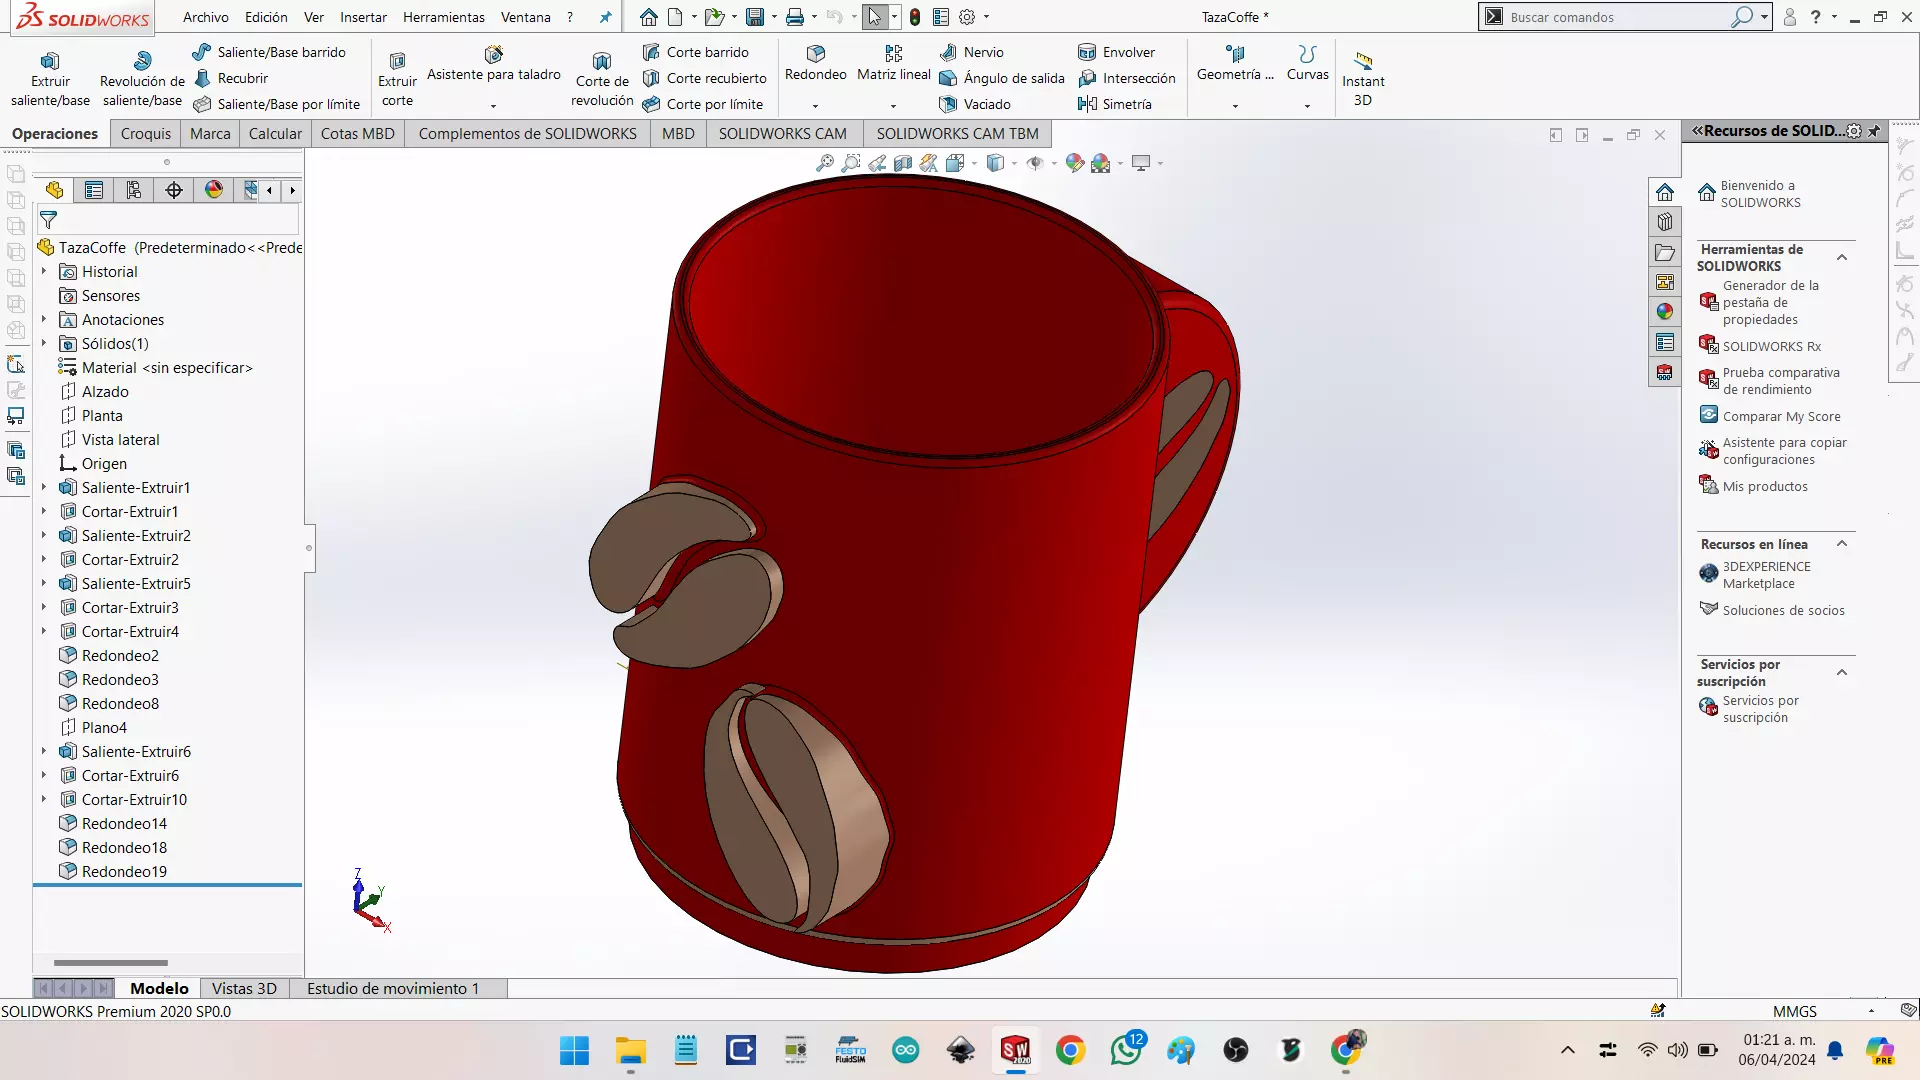Select Revolución de saliente/base tool
The width and height of the screenshot is (1920, 1080).
point(142,79)
